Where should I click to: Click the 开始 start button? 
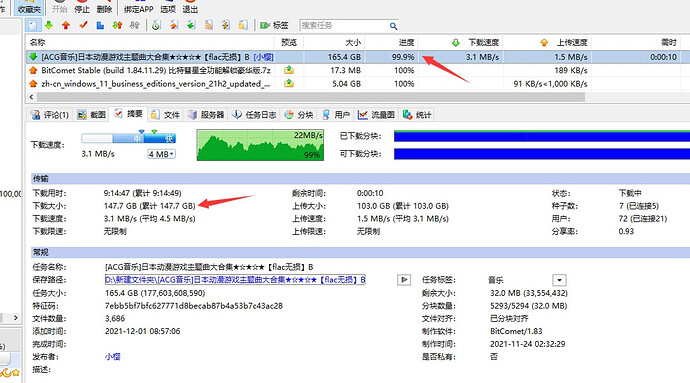pos(59,7)
